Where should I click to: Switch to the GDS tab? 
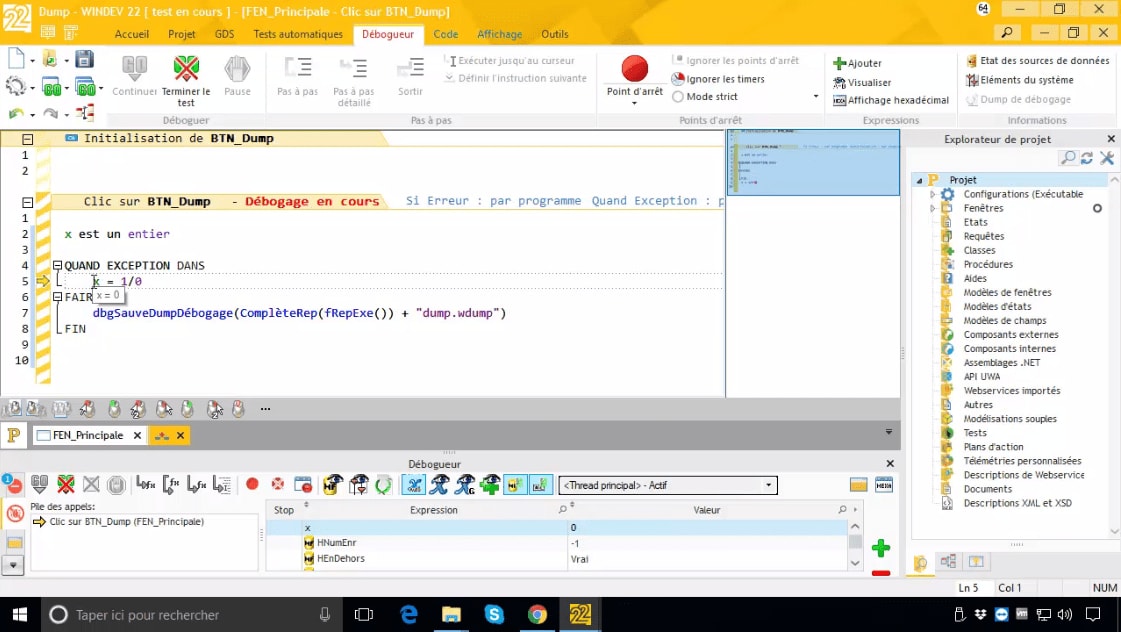[224, 34]
